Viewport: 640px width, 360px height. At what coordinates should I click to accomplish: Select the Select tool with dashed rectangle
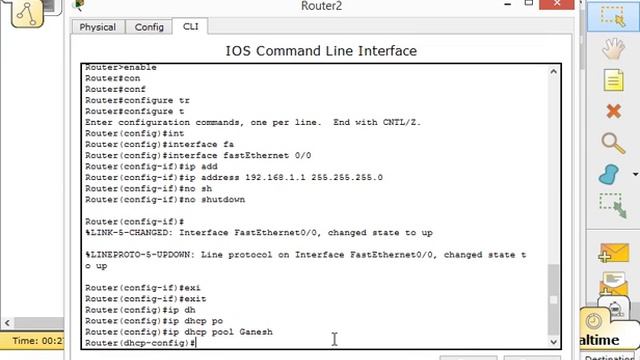coord(613,16)
